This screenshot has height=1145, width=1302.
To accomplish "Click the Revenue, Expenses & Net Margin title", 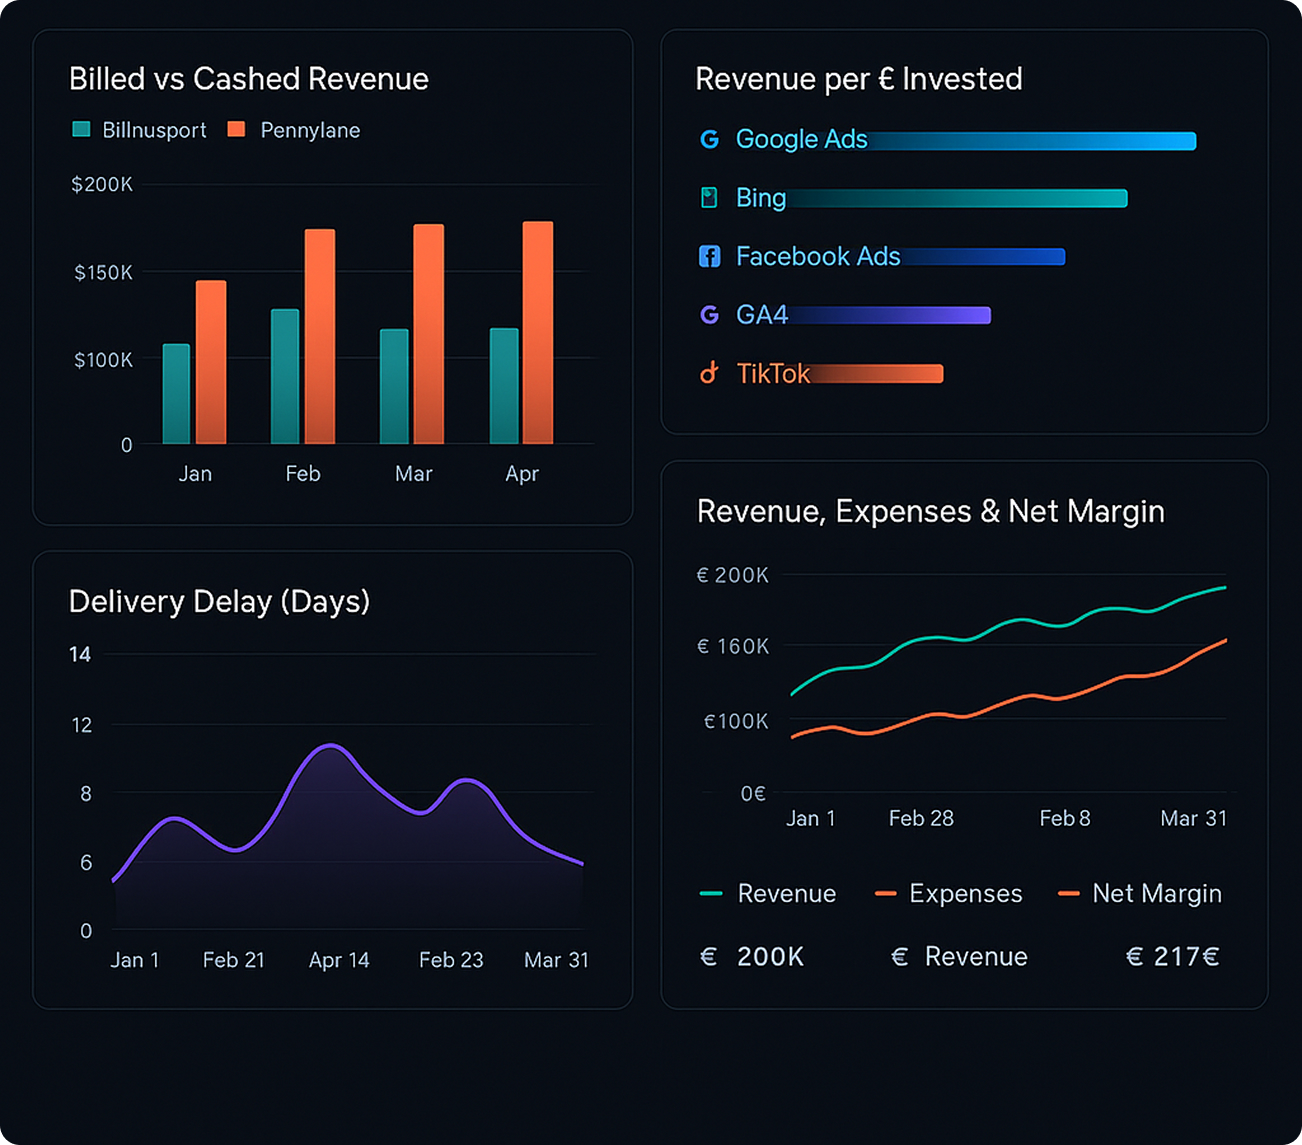I will point(931,511).
